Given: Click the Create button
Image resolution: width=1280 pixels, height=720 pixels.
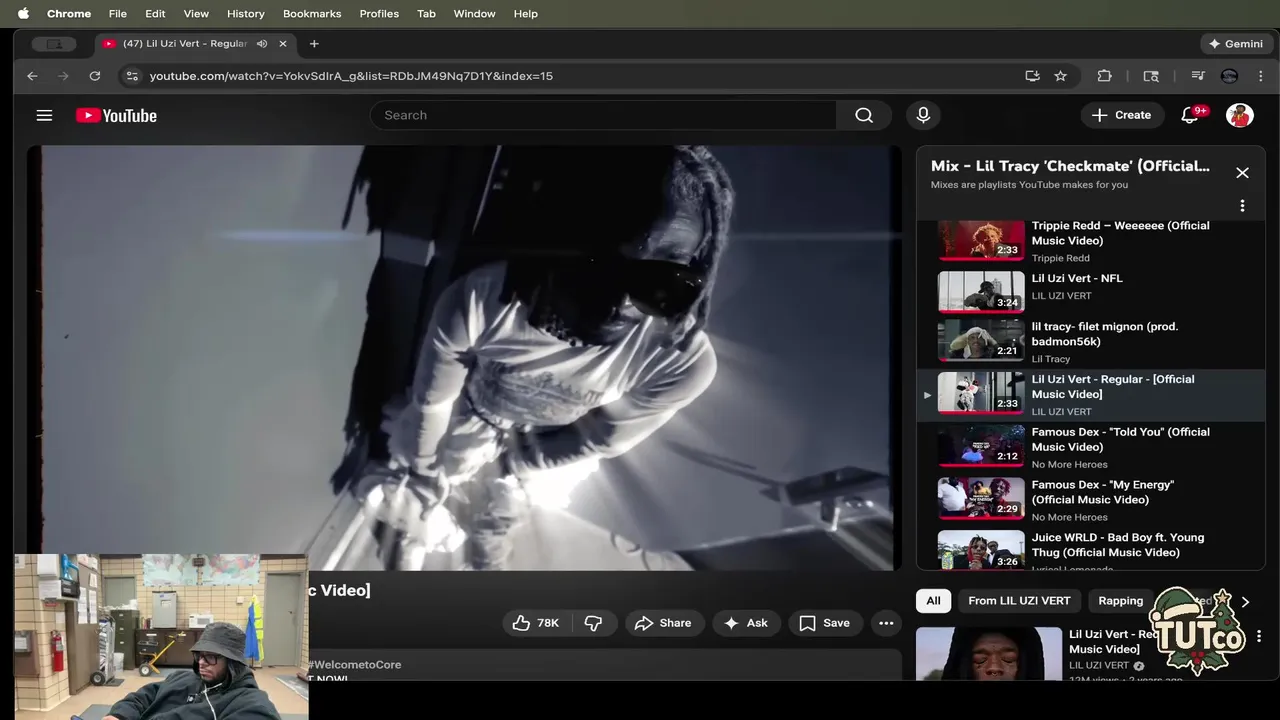Looking at the screenshot, I should click(x=1122, y=115).
